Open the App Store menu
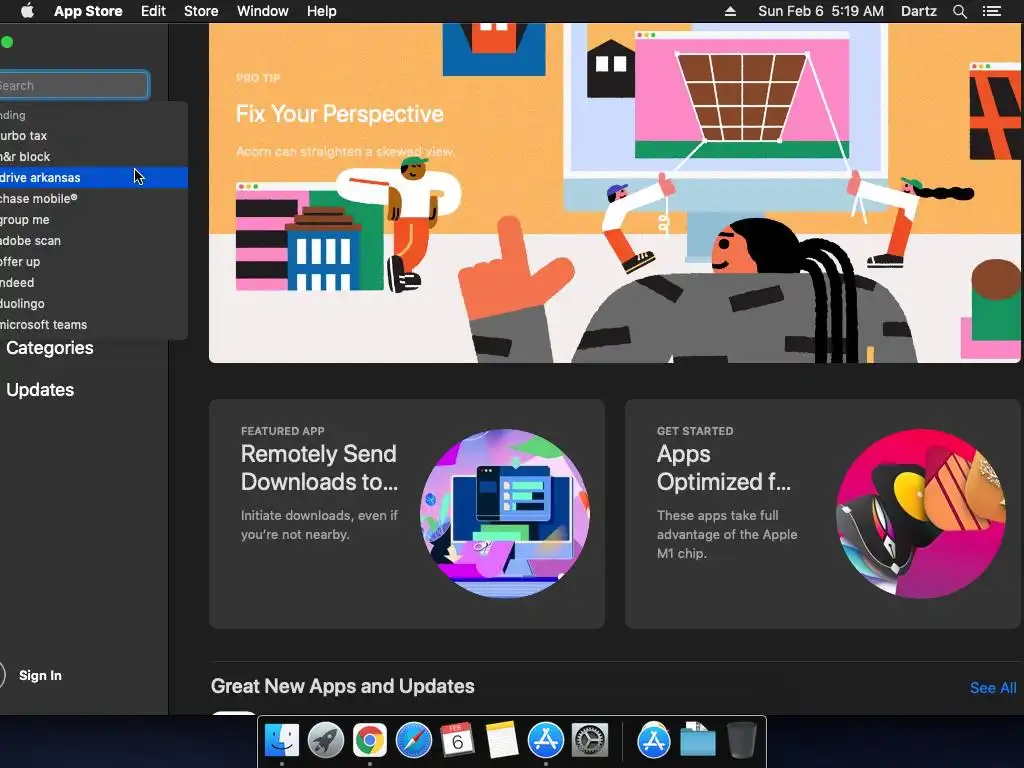The height and width of the screenshot is (768, 1024). [x=88, y=11]
